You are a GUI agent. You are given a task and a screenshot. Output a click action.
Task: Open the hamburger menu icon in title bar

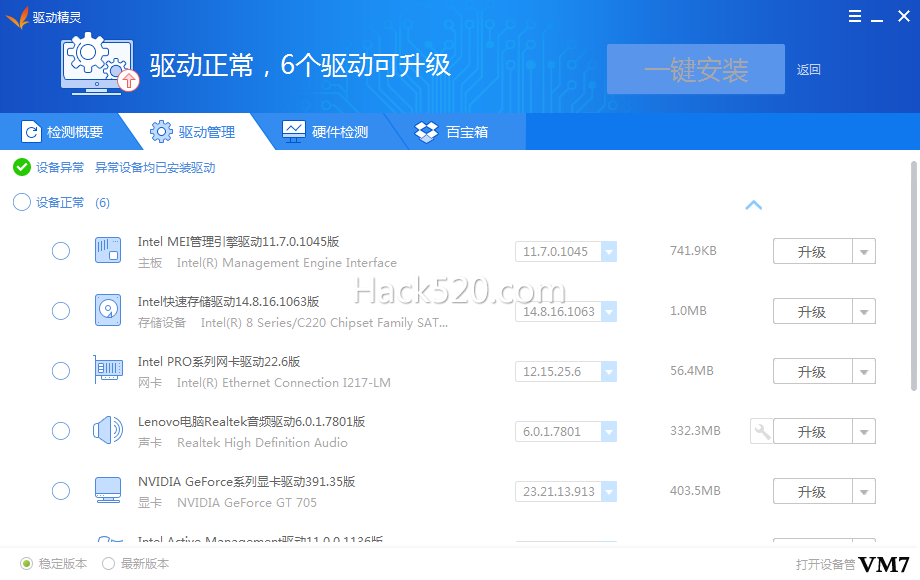pyautogui.click(x=855, y=16)
